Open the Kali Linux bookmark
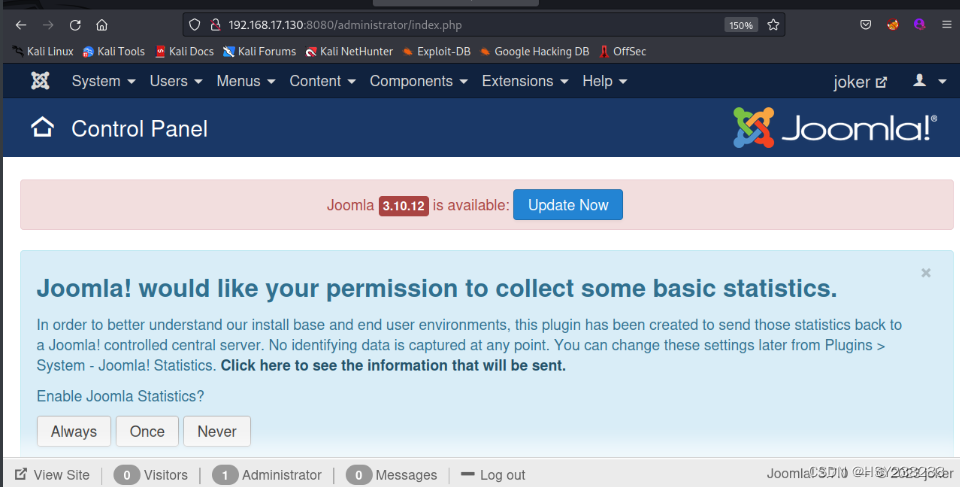960x487 pixels. click(x=43, y=51)
